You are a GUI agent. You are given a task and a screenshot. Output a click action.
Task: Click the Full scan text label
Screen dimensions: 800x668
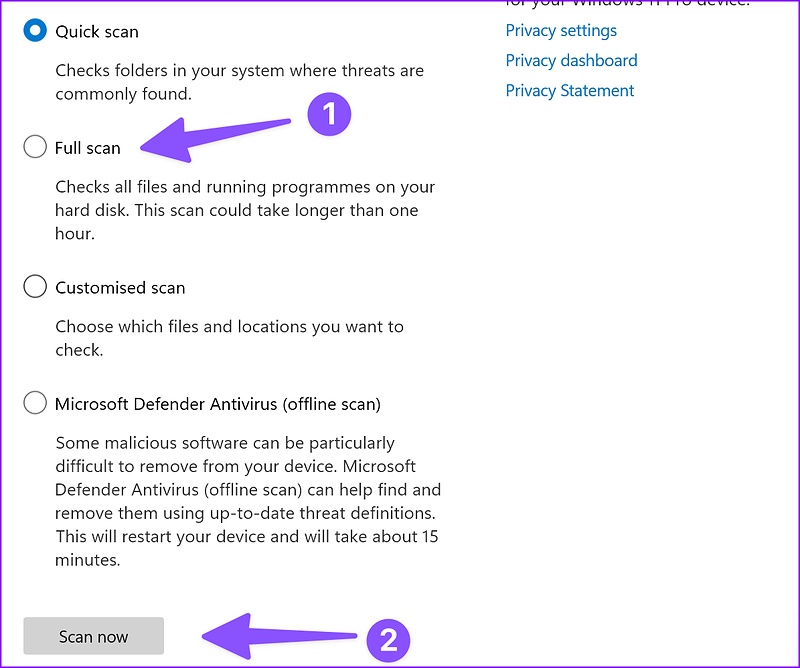pos(88,148)
